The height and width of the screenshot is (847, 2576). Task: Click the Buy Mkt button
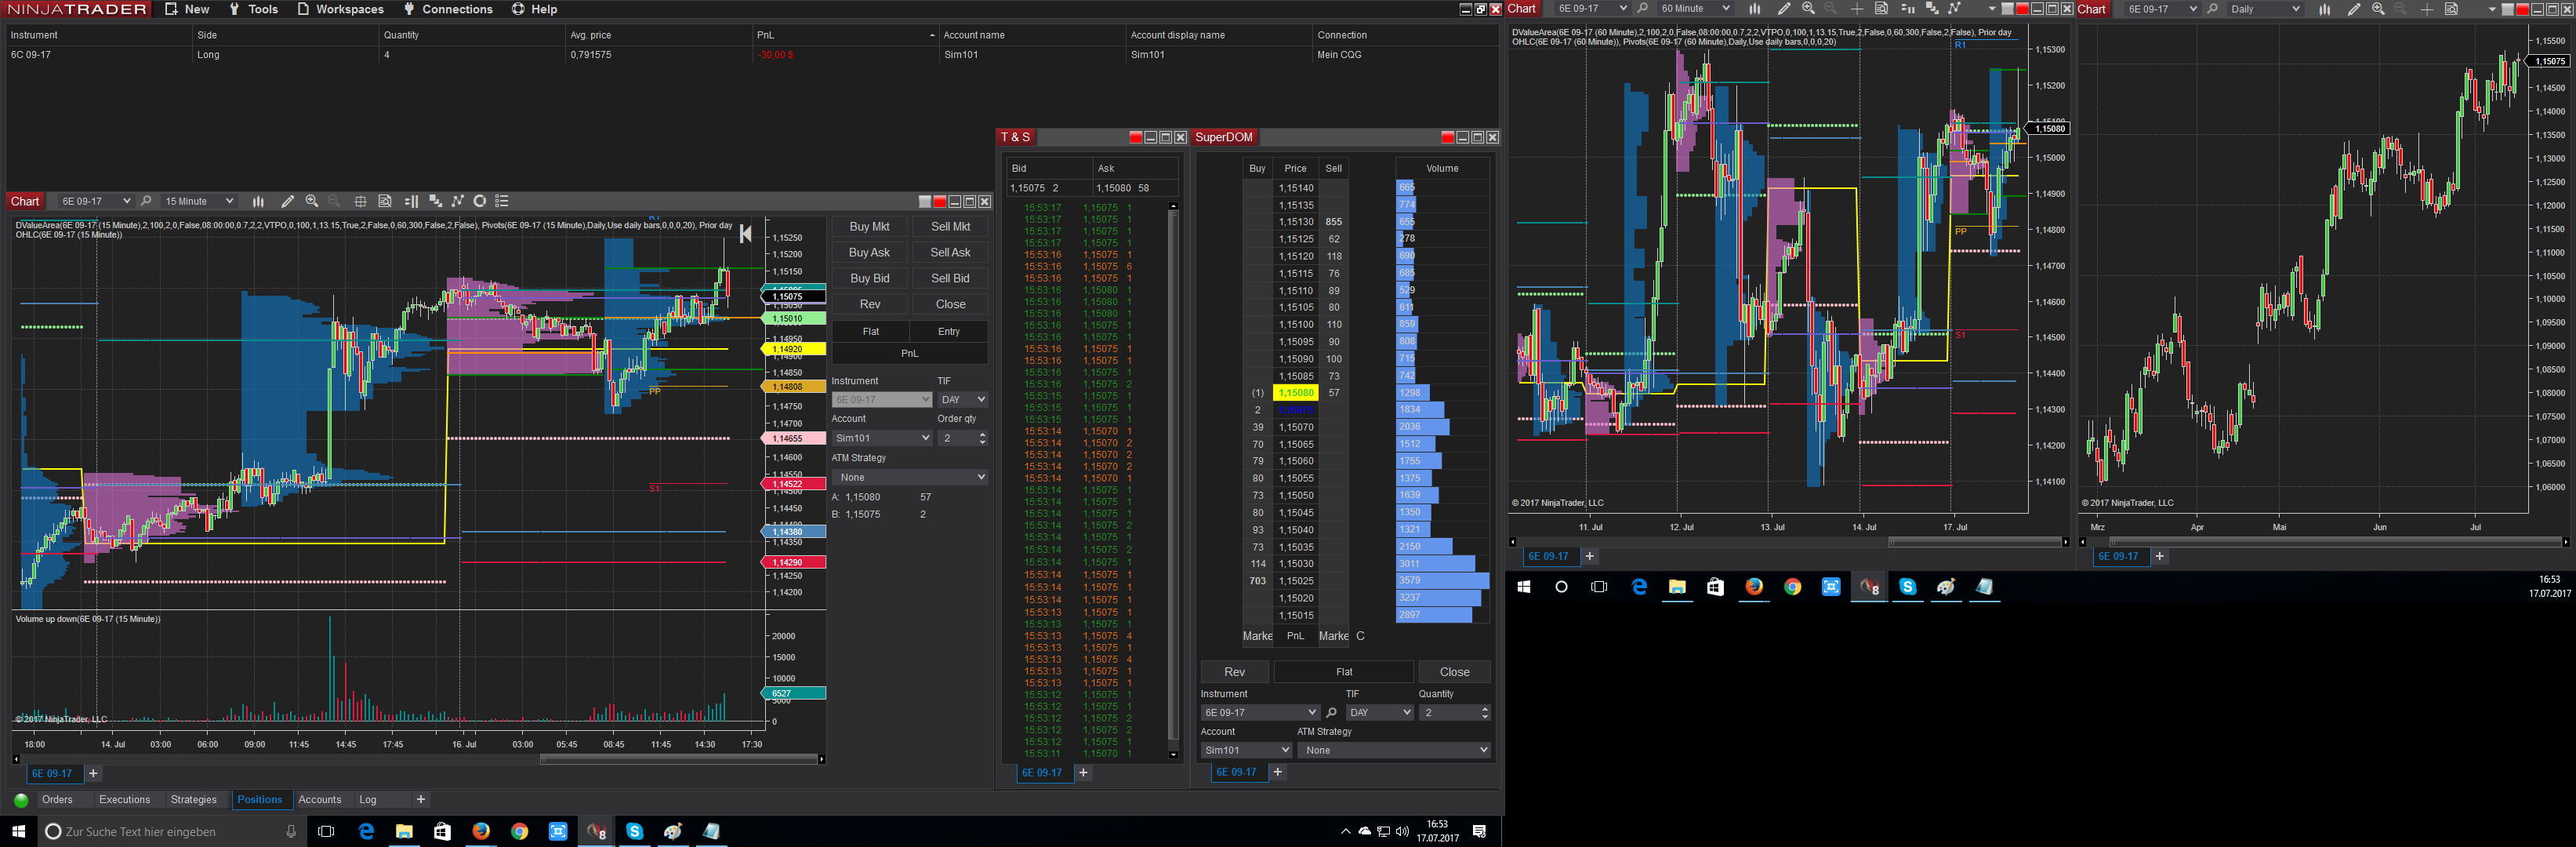869,227
